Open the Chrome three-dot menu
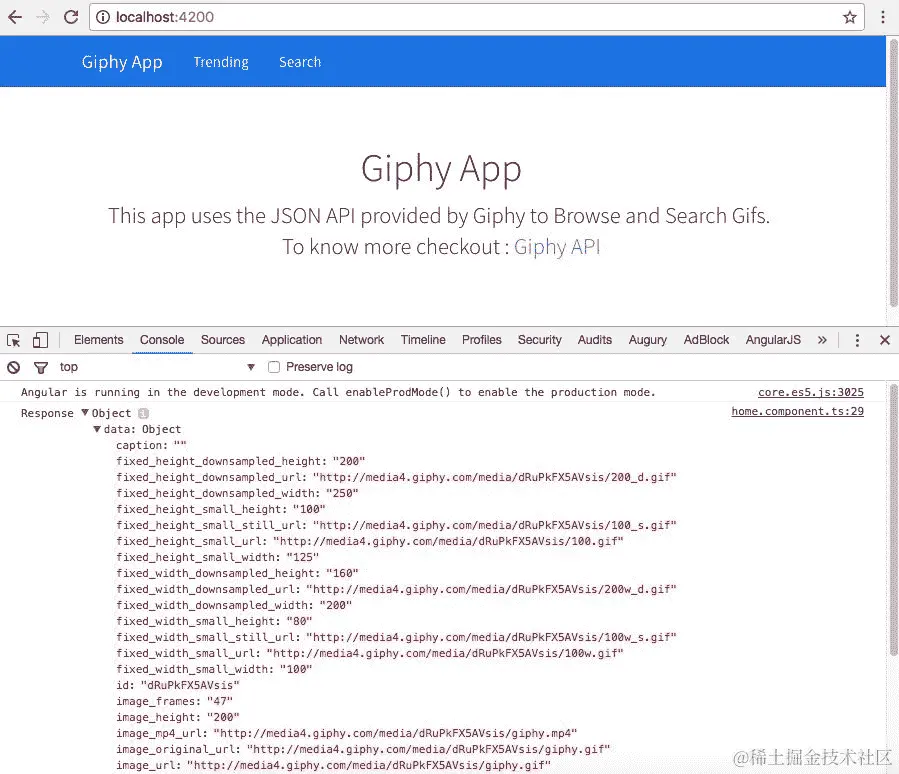899x774 pixels. (x=883, y=17)
